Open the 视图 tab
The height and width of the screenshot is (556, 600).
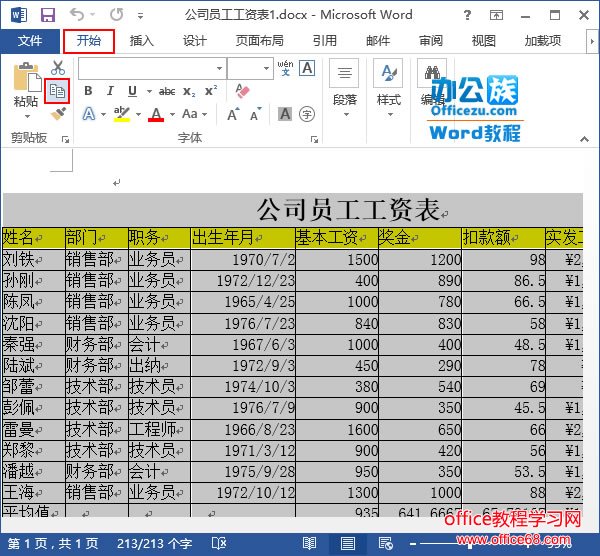click(x=484, y=41)
